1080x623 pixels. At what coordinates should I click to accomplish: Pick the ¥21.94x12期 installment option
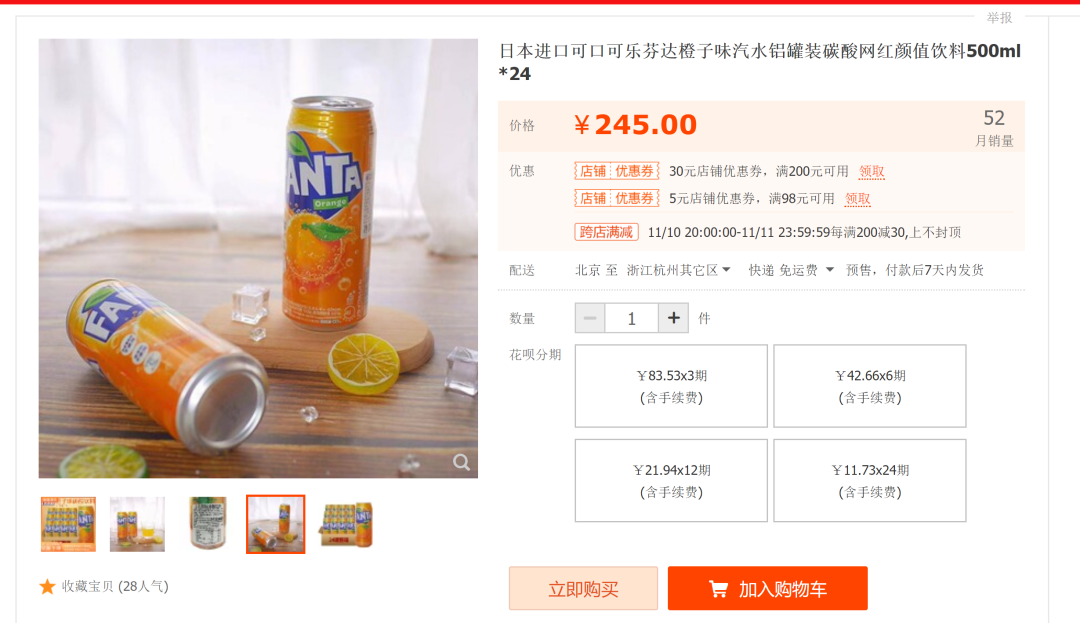[x=671, y=480]
